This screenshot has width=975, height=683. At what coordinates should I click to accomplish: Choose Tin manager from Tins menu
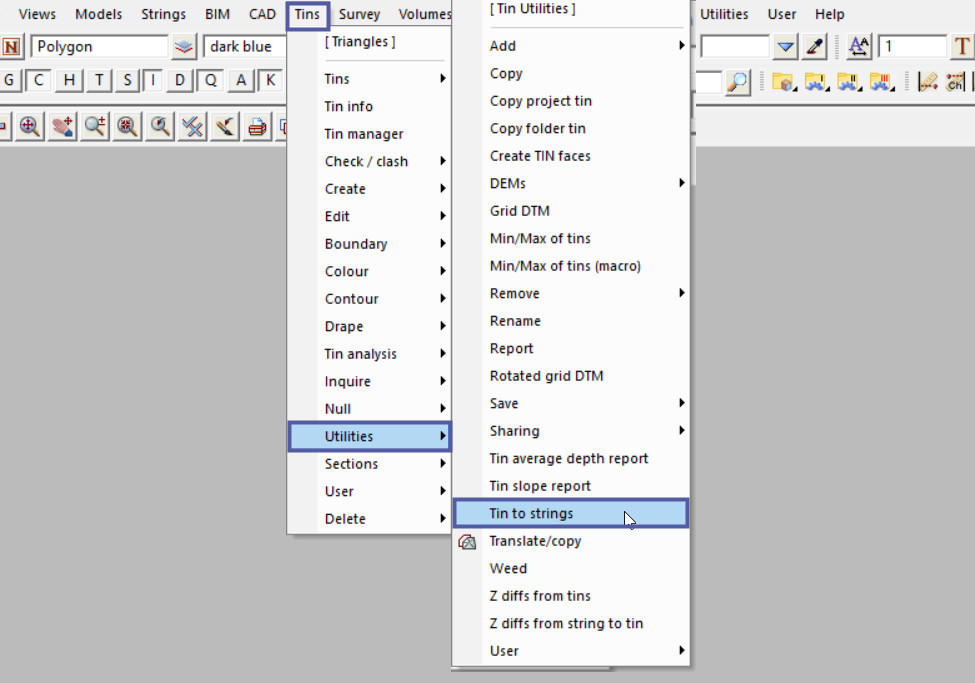(364, 134)
